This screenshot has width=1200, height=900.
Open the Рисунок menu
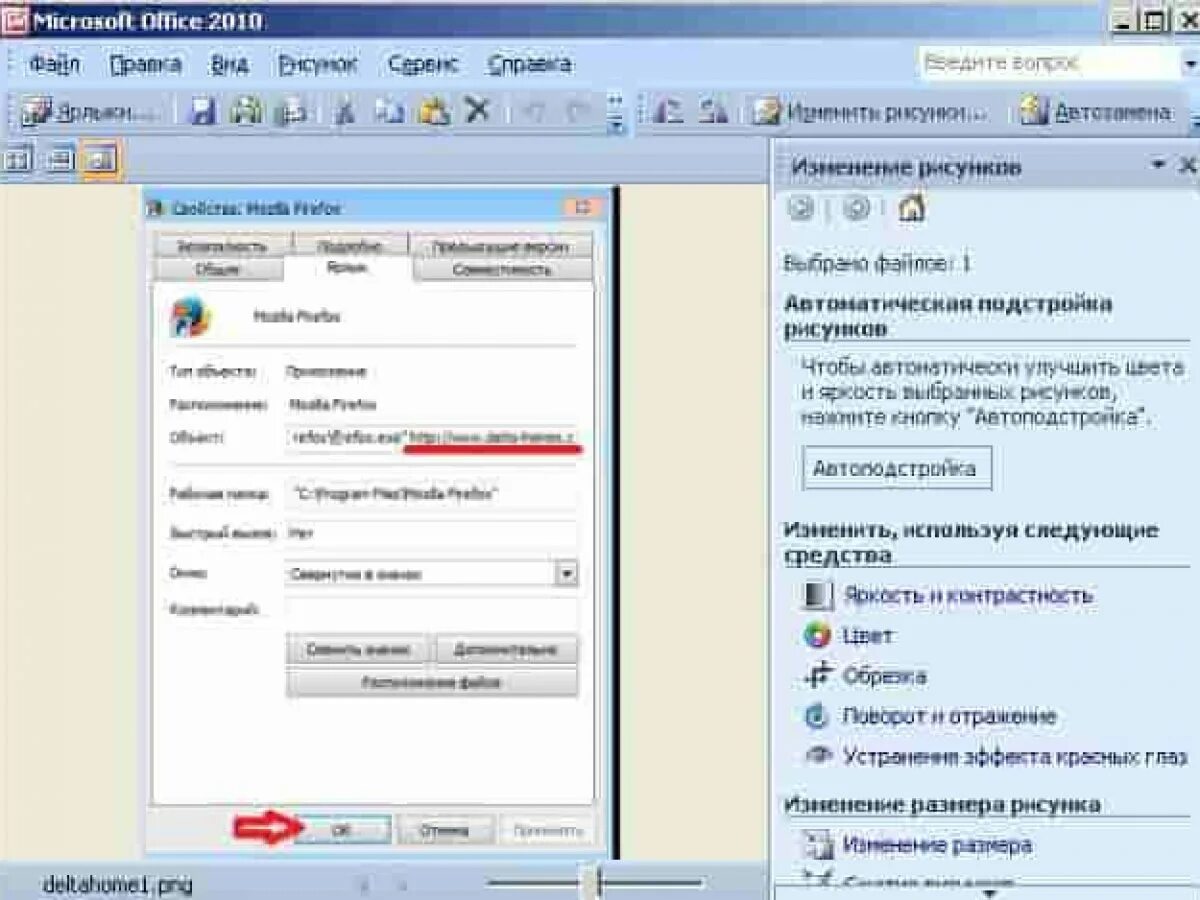318,65
